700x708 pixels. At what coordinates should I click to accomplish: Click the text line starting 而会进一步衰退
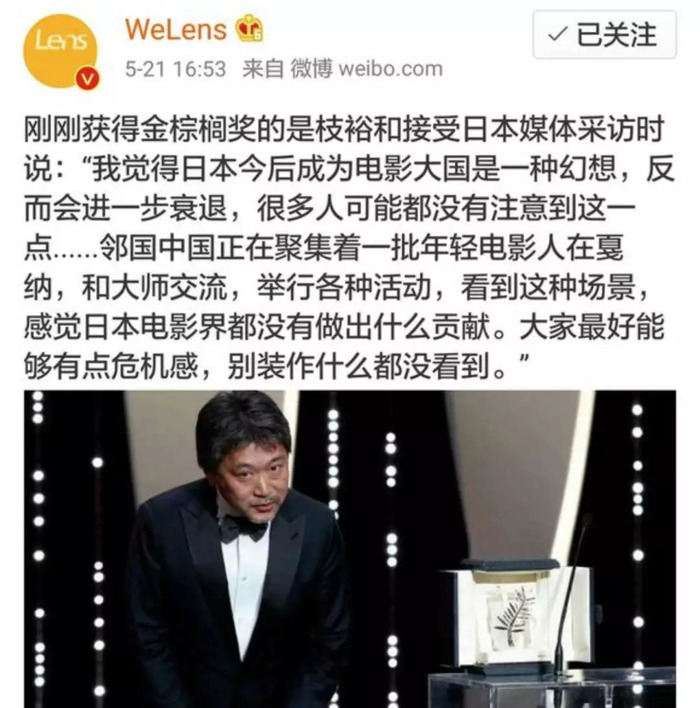(330, 208)
